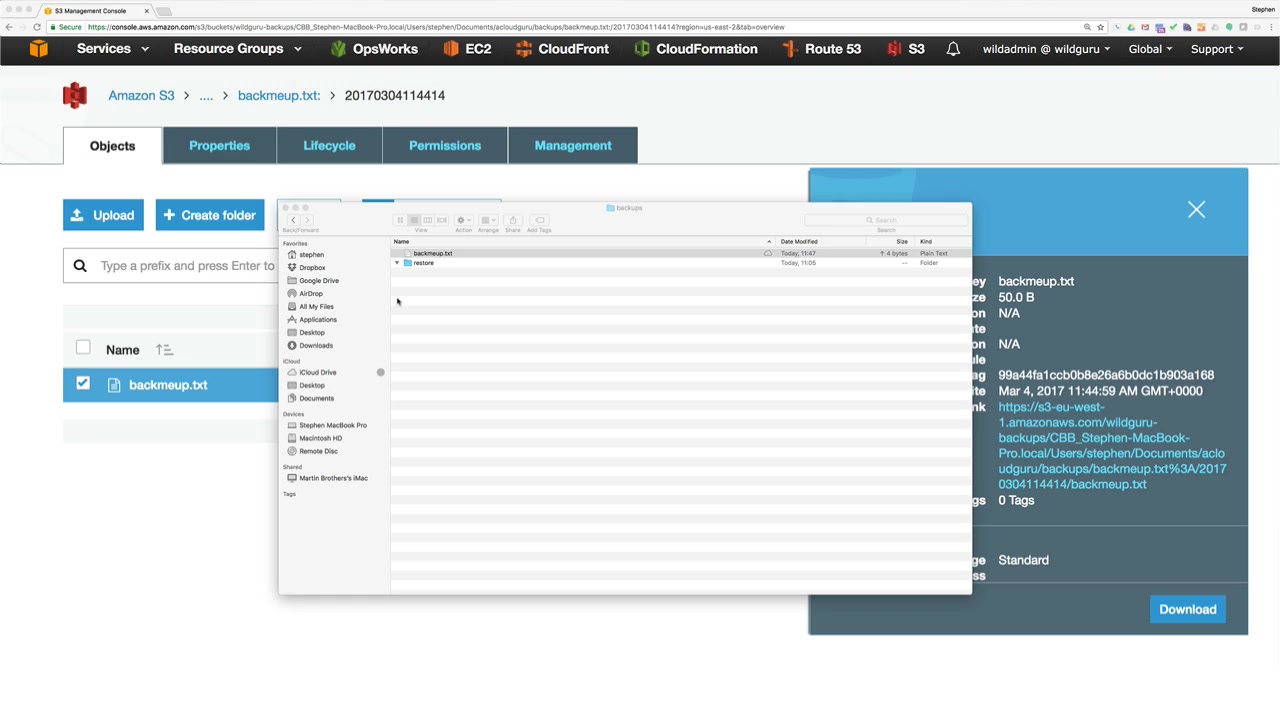Open Dropbox in Finder sidebar
Viewport: 1280px width, 720px height.
[x=312, y=268]
